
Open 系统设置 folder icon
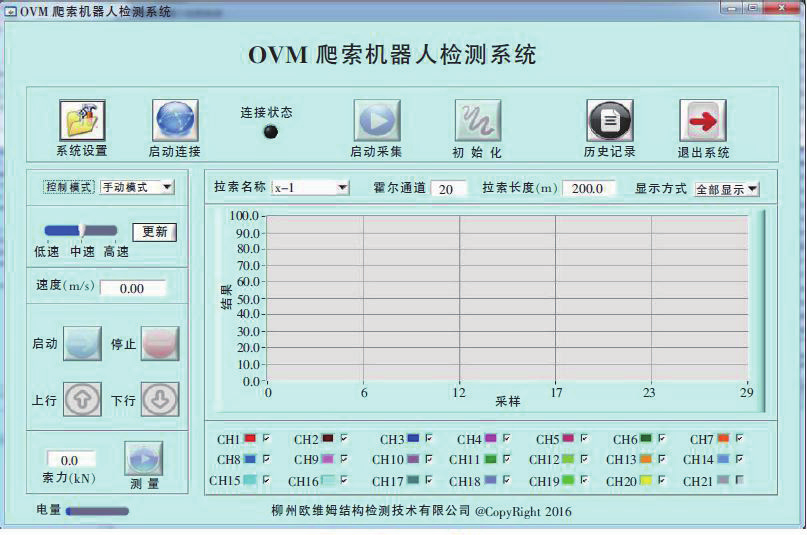[x=82, y=121]
